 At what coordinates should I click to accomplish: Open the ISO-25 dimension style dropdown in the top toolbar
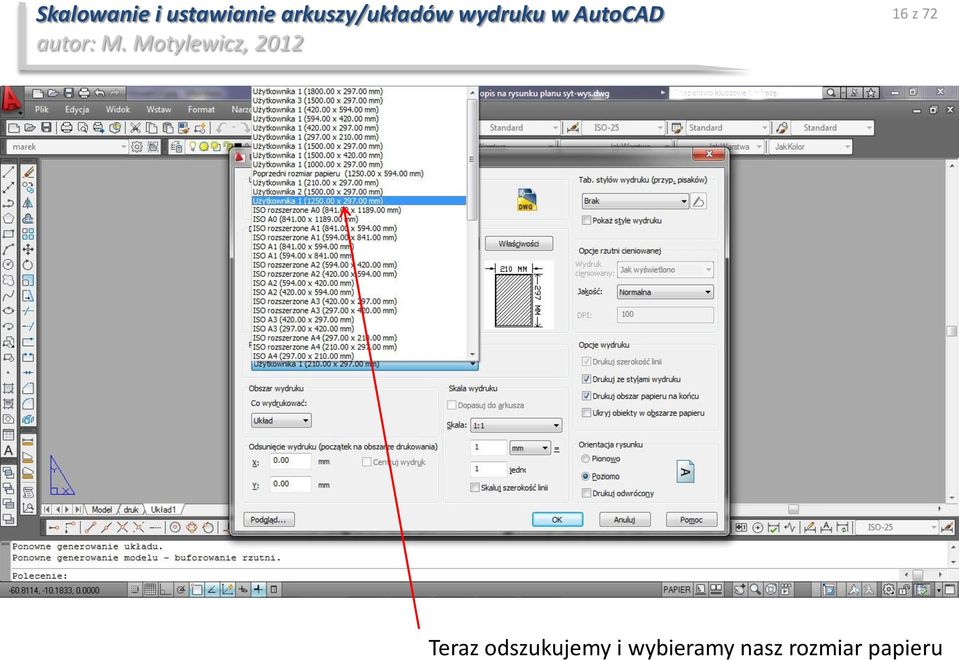point(624,128)
